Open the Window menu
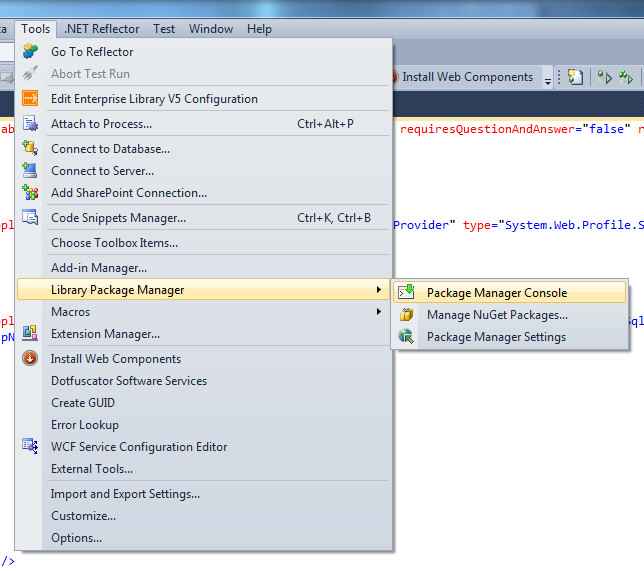 tap(211, 29)
